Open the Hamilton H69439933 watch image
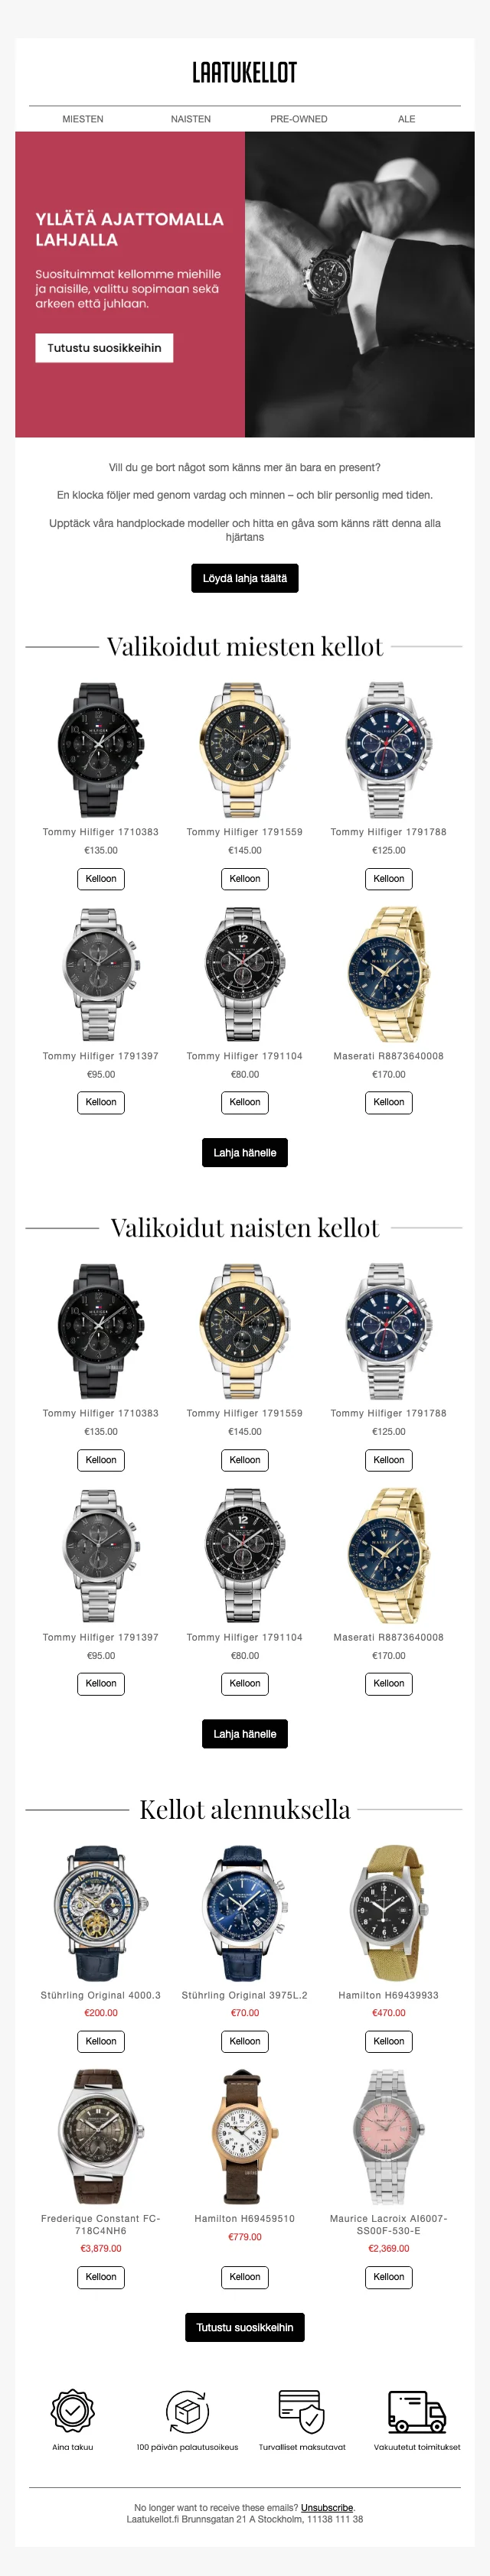Viewport: 490px width, 2576px height. 389,1914
